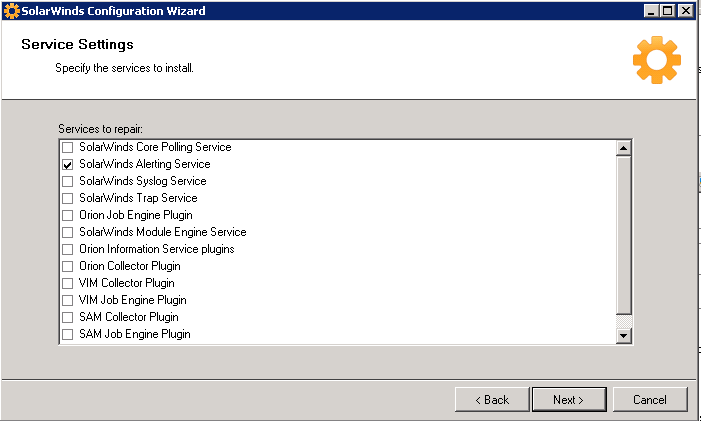
Task: Check the VIM Collector Plugin checkbox
Action: [x=68, y=283]
